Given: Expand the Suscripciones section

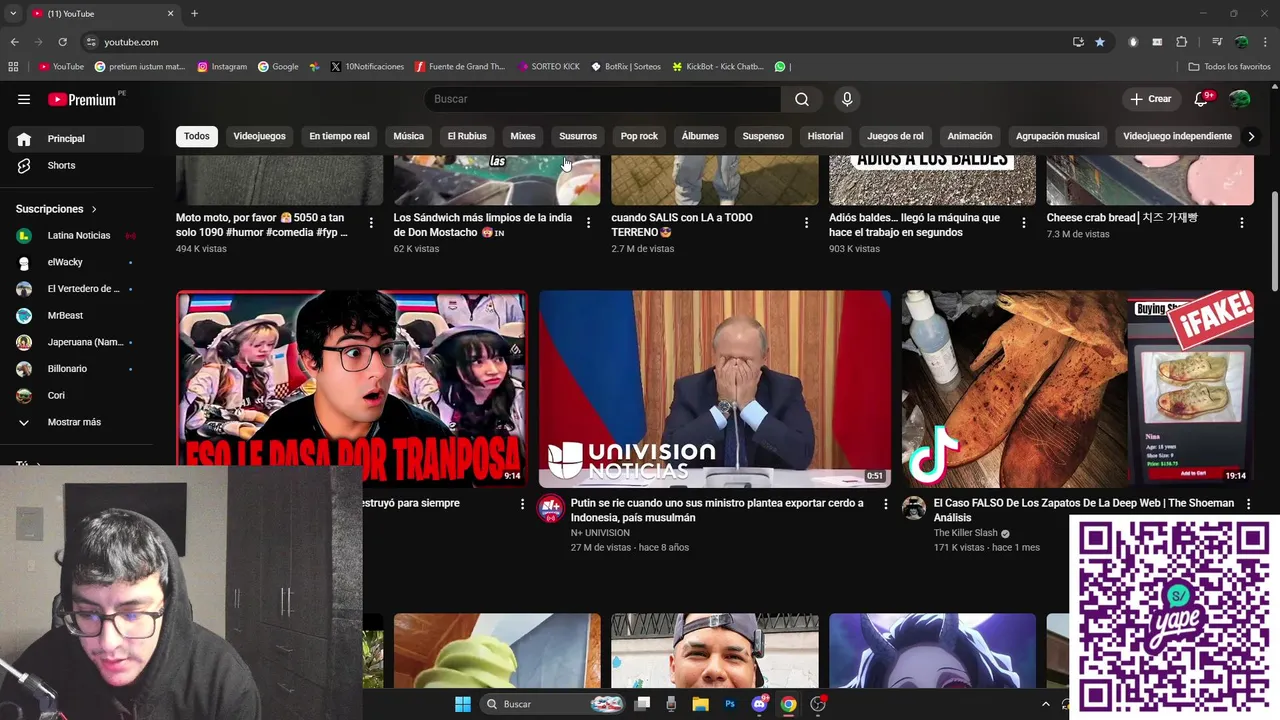Looking at the screenshot, I should click(x=57, y=209).
